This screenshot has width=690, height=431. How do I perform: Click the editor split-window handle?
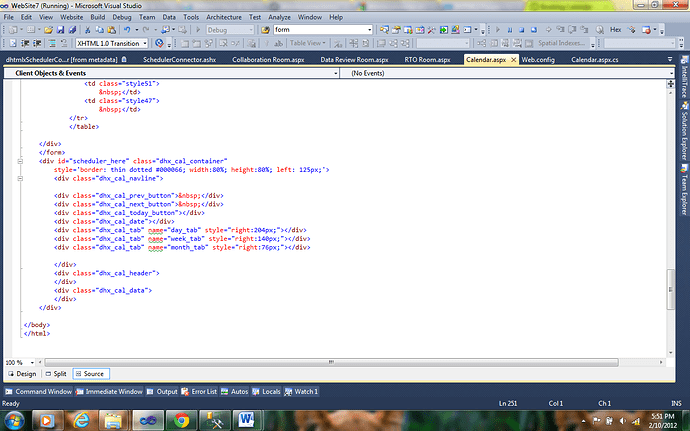(671, 84)
